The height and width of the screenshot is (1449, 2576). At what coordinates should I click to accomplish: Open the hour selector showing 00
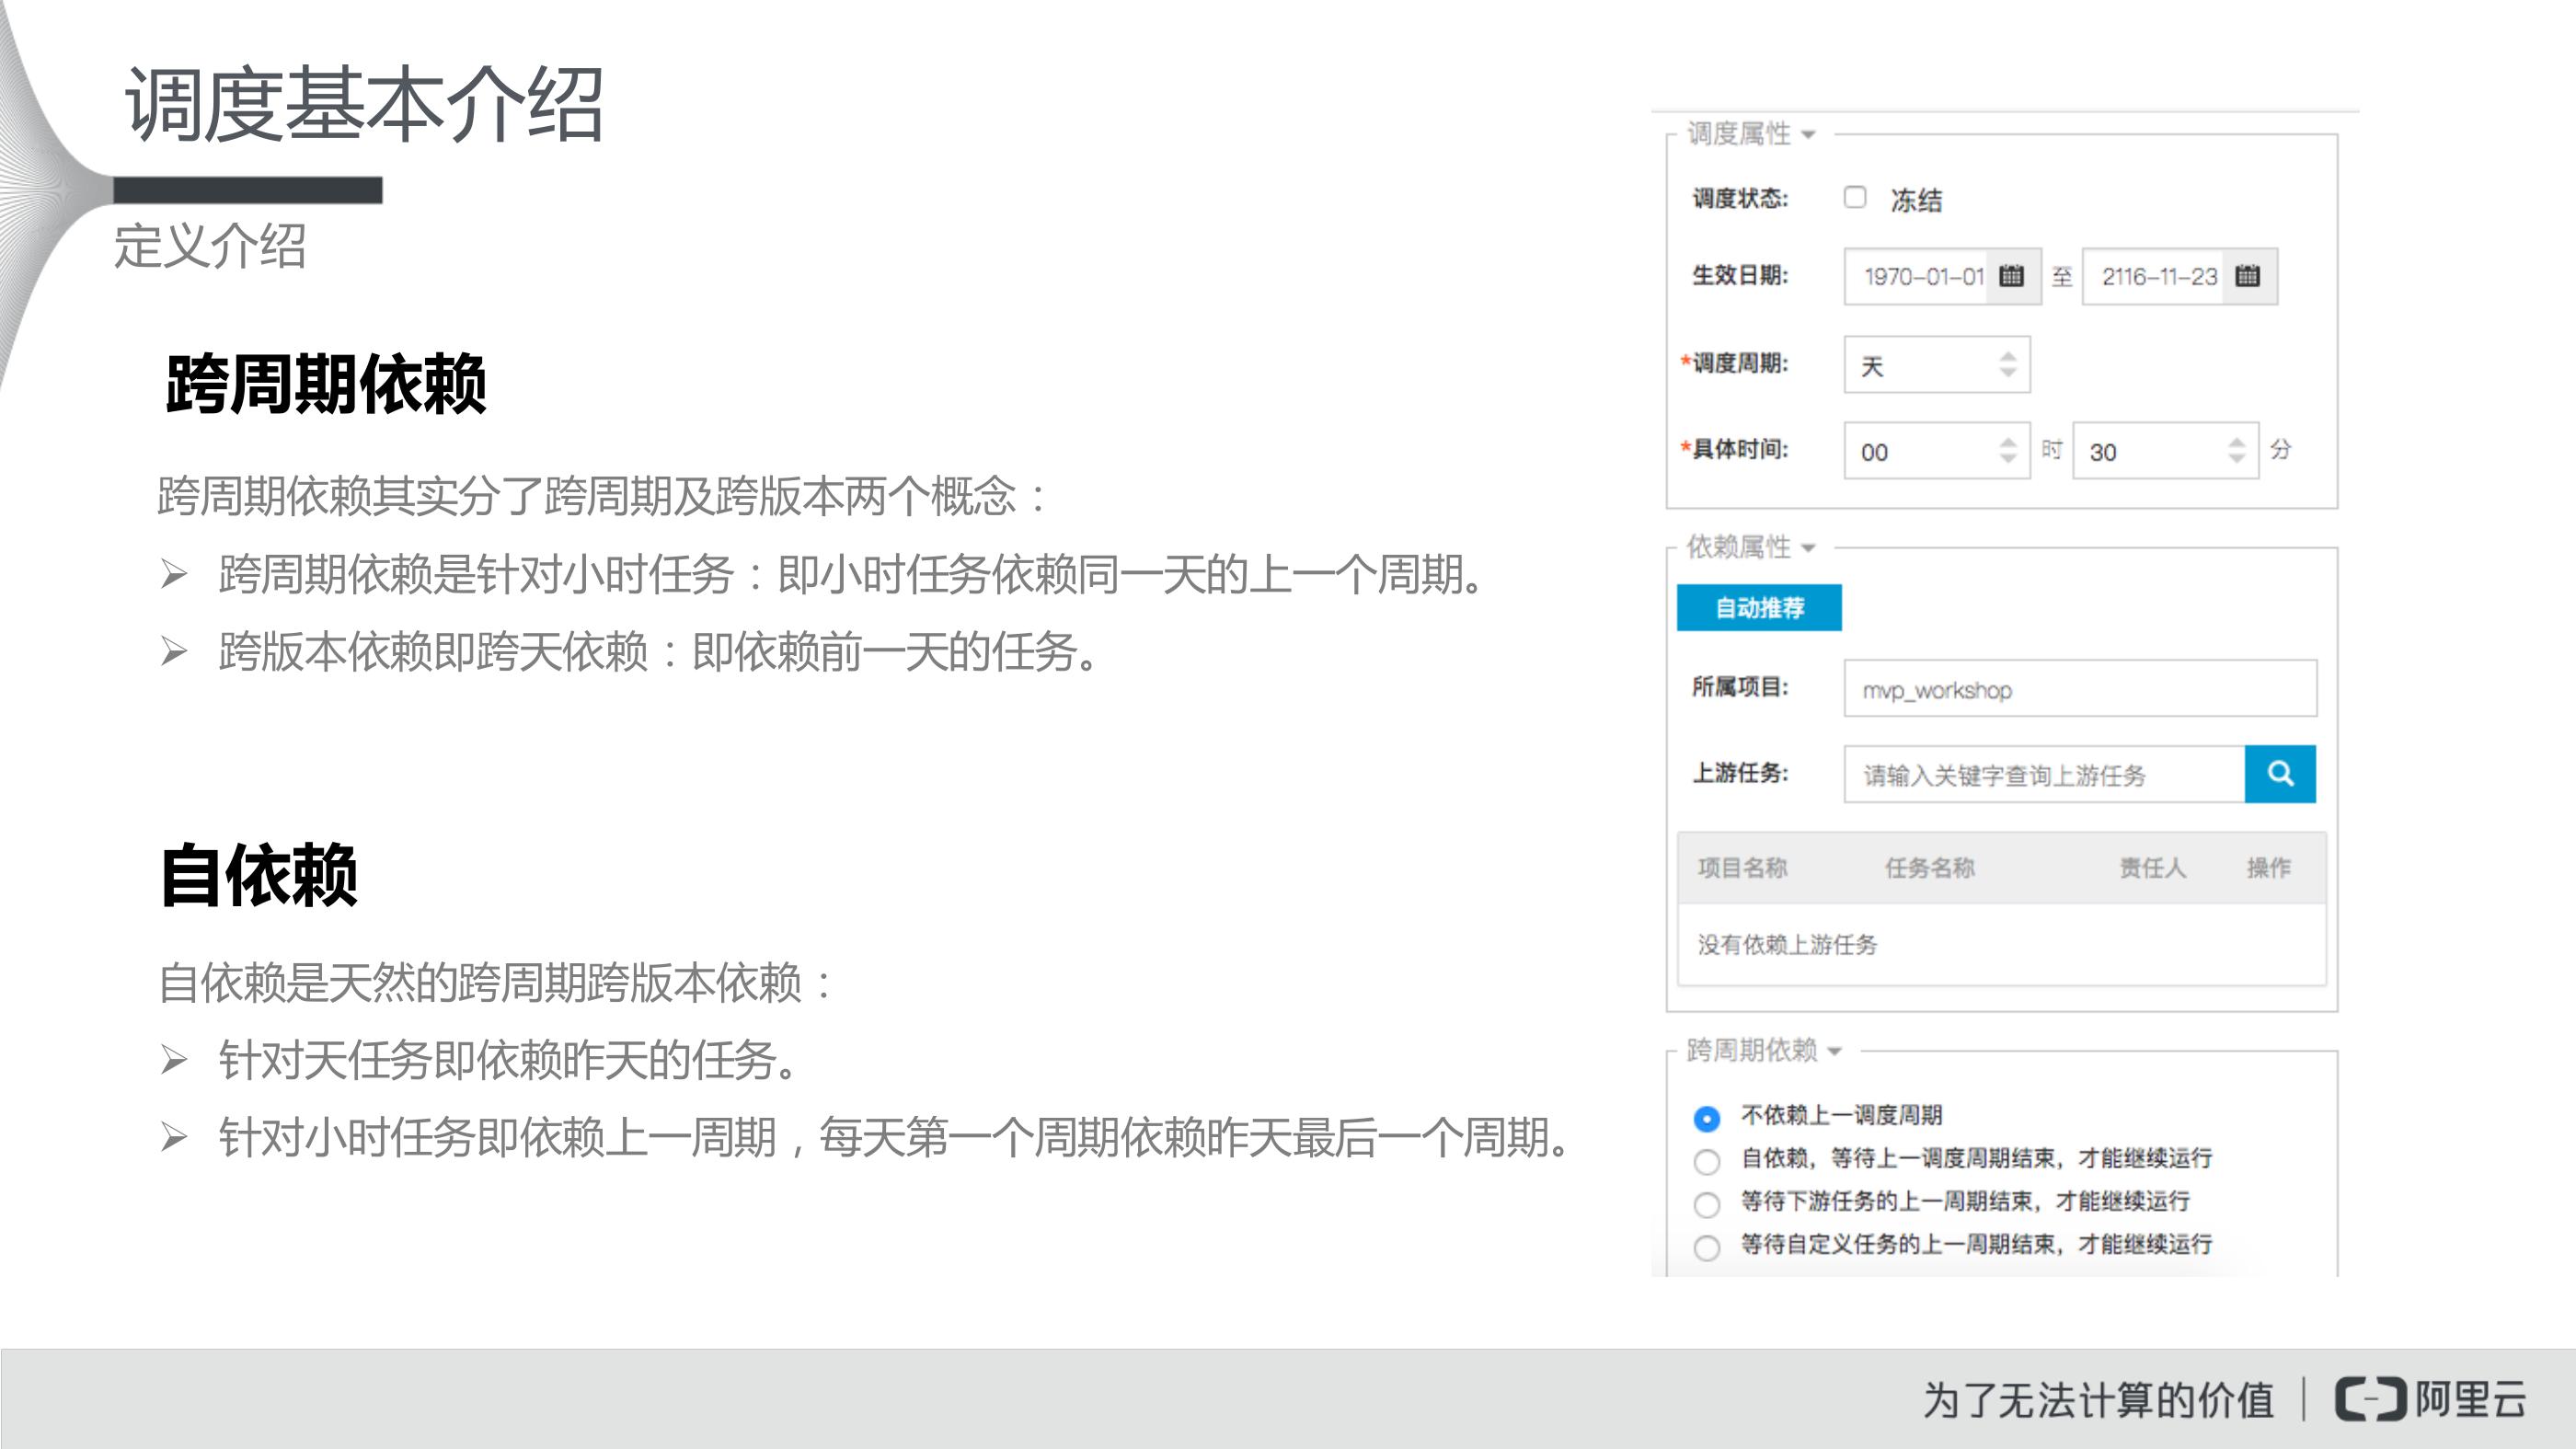1937,451
